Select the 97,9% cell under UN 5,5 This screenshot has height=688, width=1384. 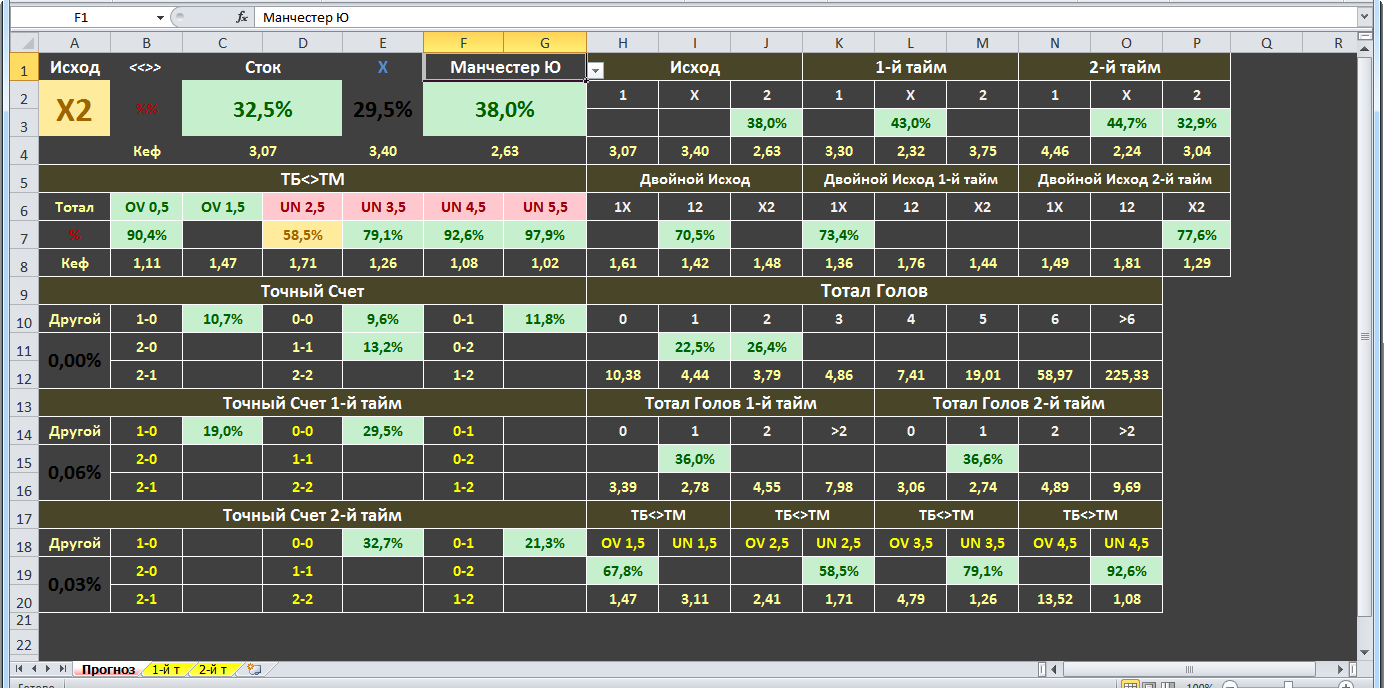tap(545, 235)
